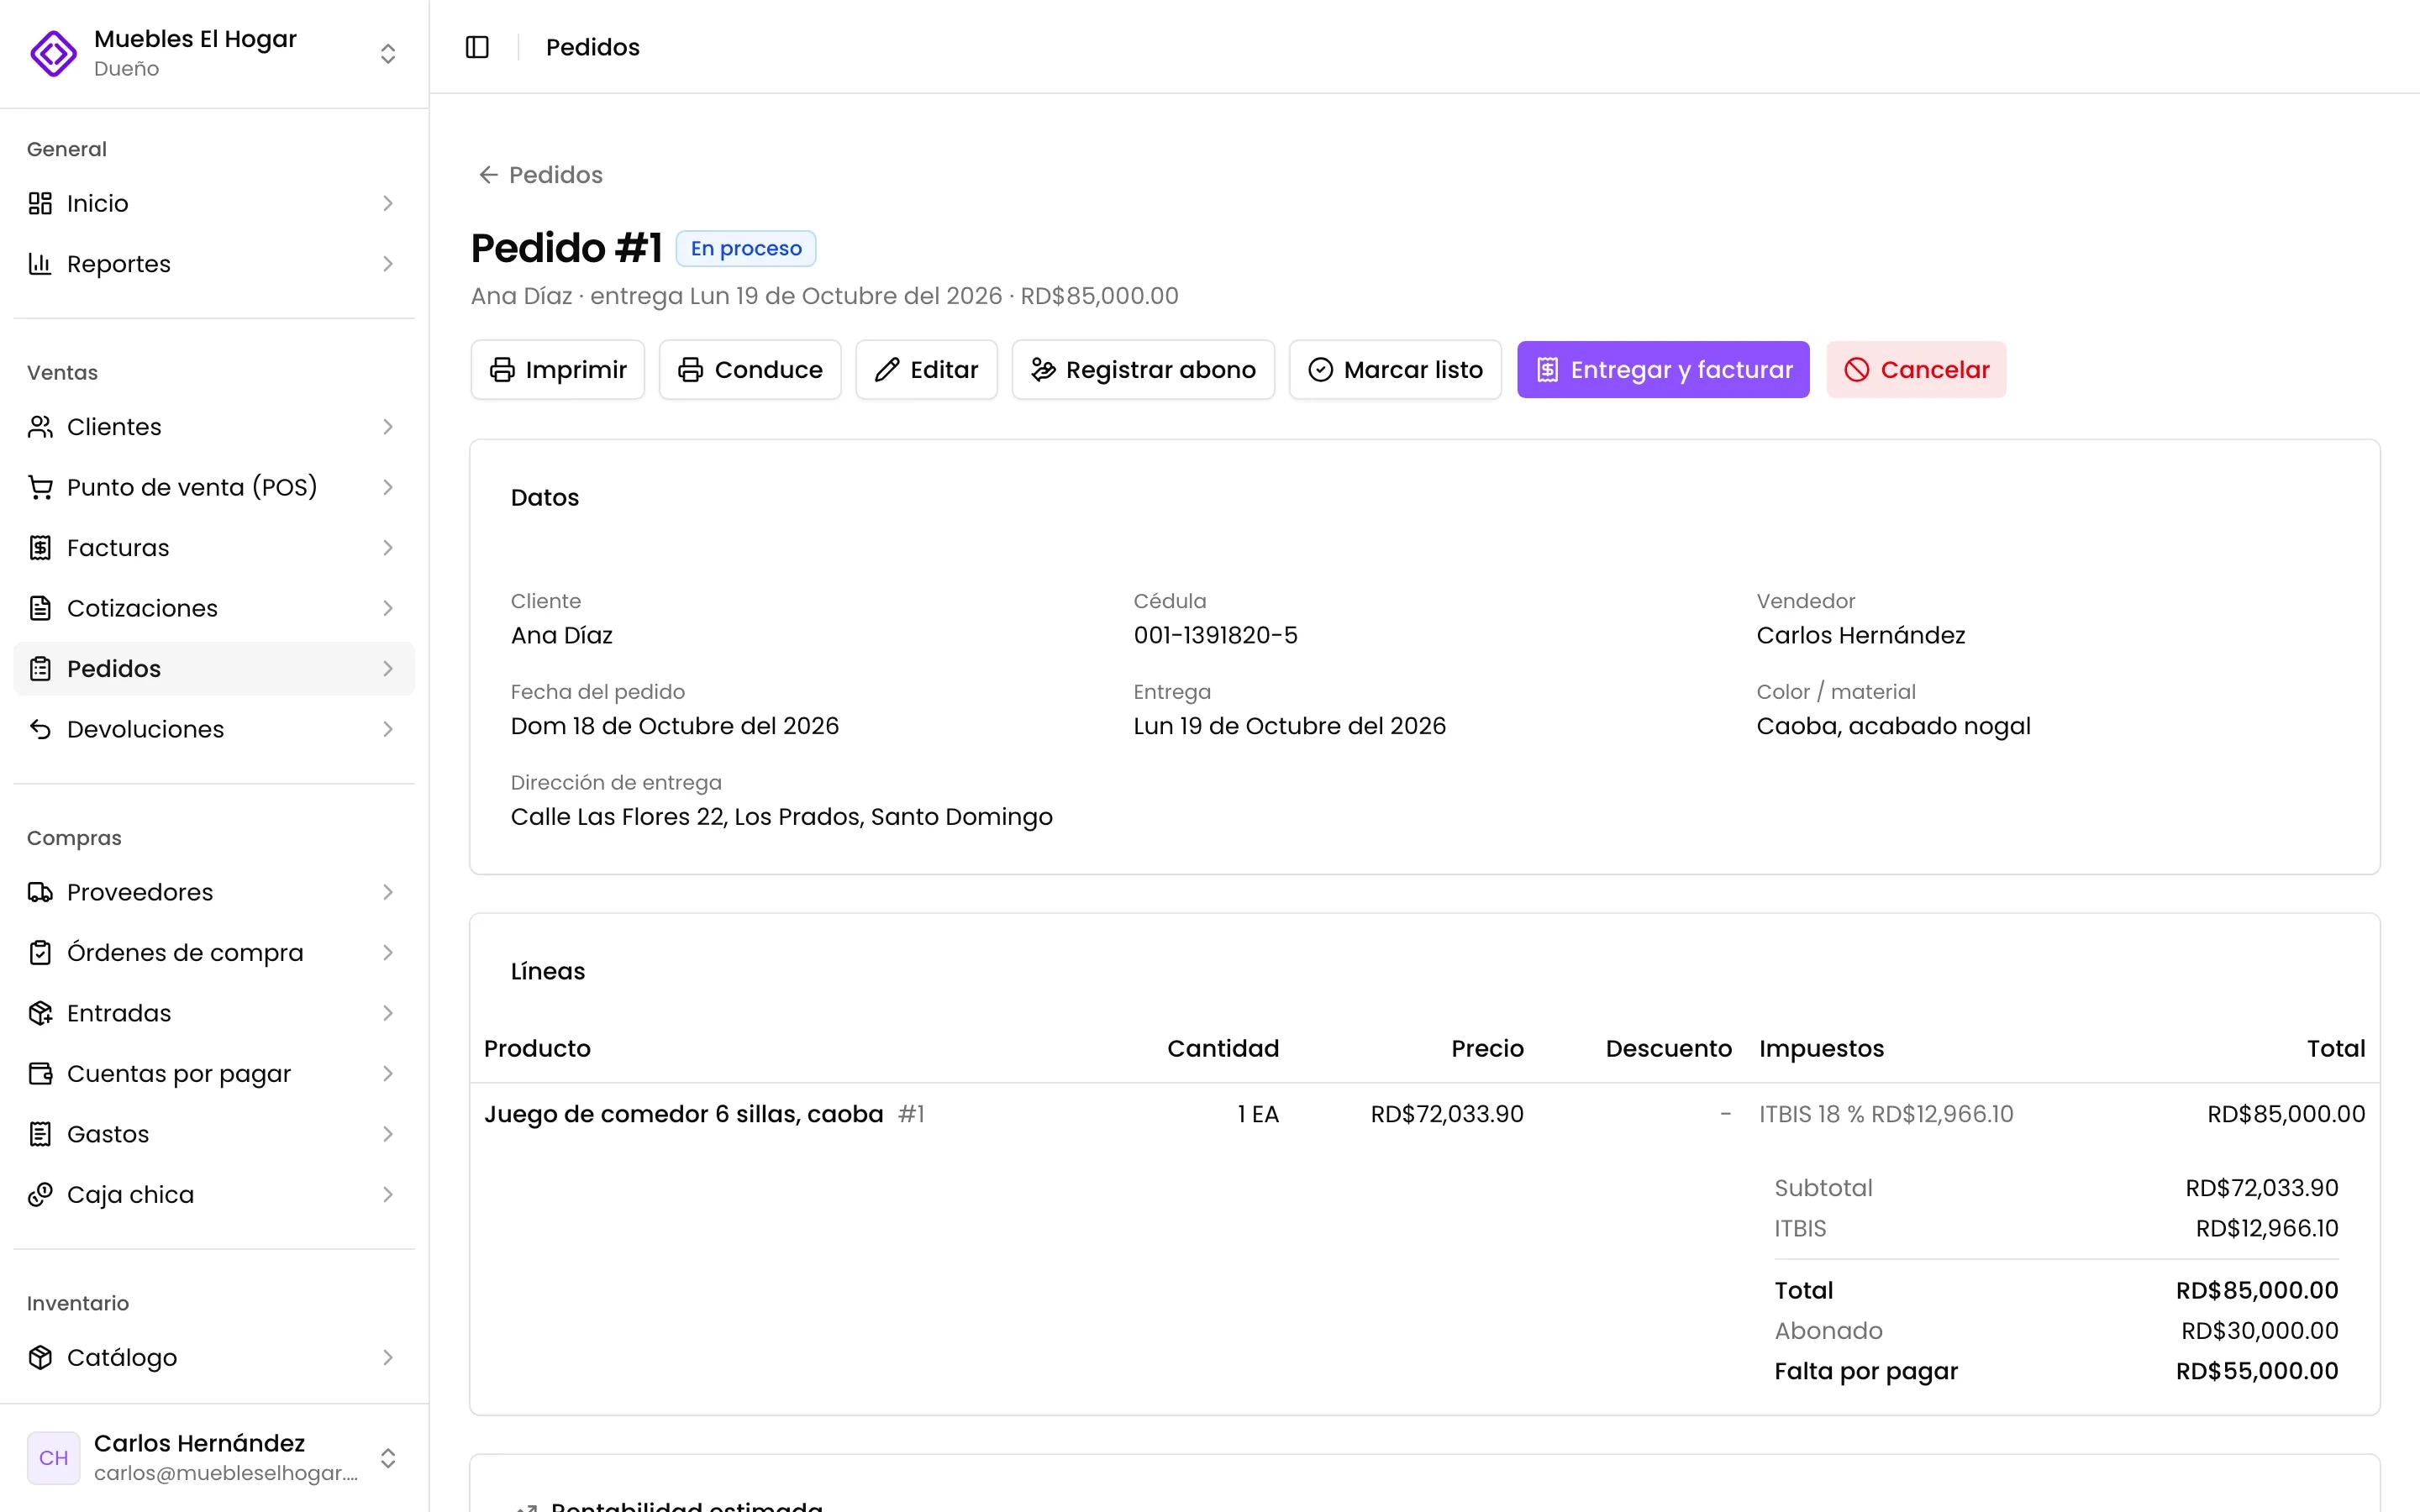Click the shopping cart POS icon
2420x1512 pixels.
(x=40, y=487)
